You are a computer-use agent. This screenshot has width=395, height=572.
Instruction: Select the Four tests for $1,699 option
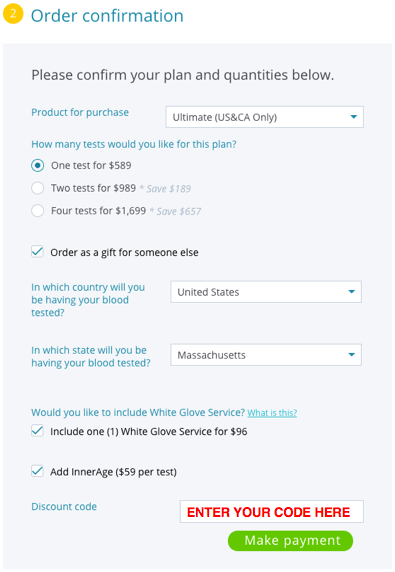[38, 211]
